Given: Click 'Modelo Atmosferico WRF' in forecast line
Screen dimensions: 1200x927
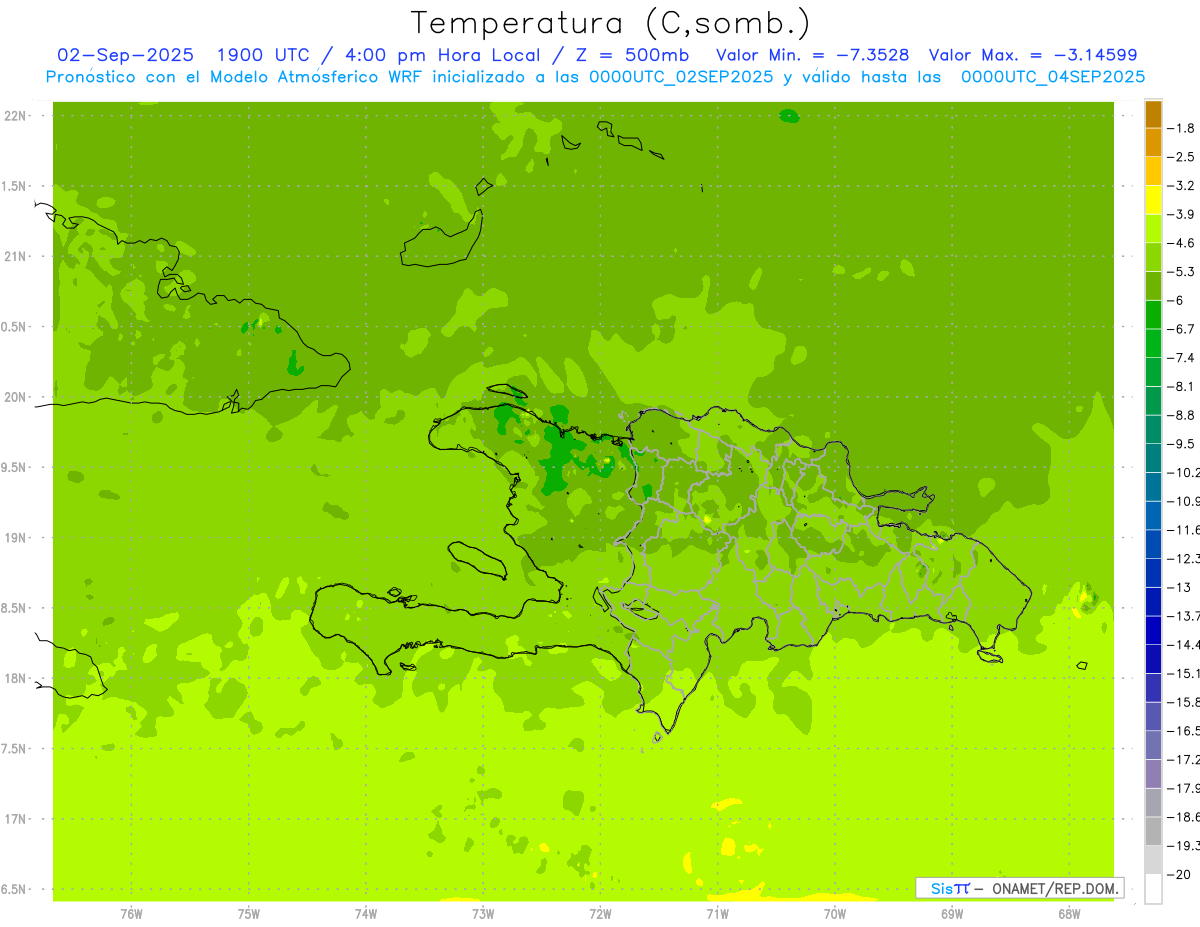Looking at the screenshot, I should tap(289, 77).
